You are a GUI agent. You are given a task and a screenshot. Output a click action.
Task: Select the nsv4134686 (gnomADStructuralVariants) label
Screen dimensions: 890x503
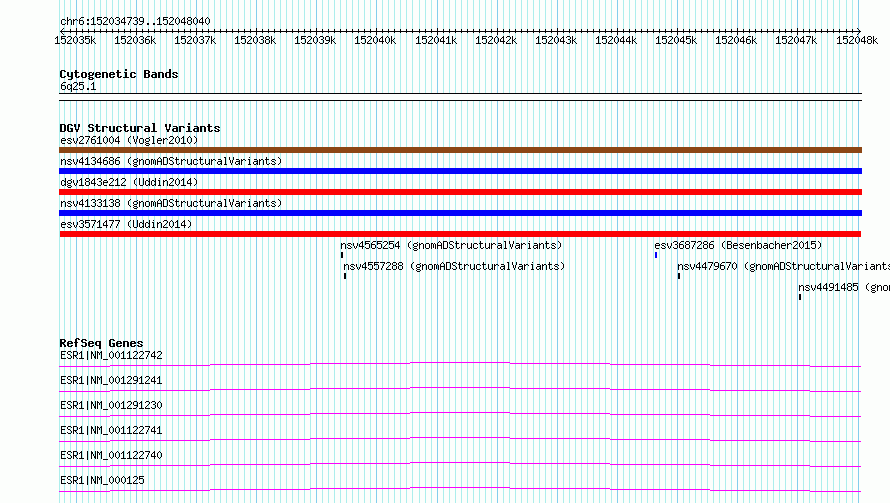tap(171, 161)
